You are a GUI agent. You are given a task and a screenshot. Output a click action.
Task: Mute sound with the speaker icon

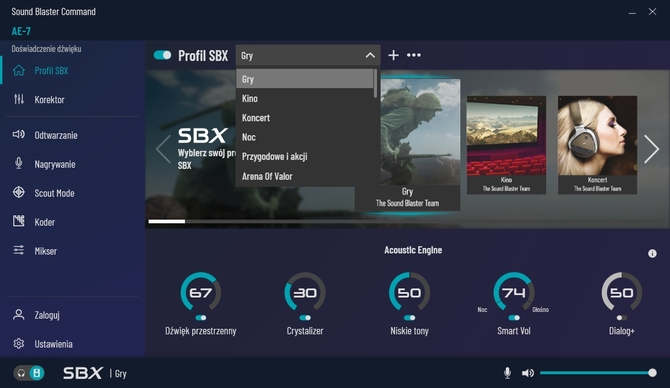click(528, 373)
